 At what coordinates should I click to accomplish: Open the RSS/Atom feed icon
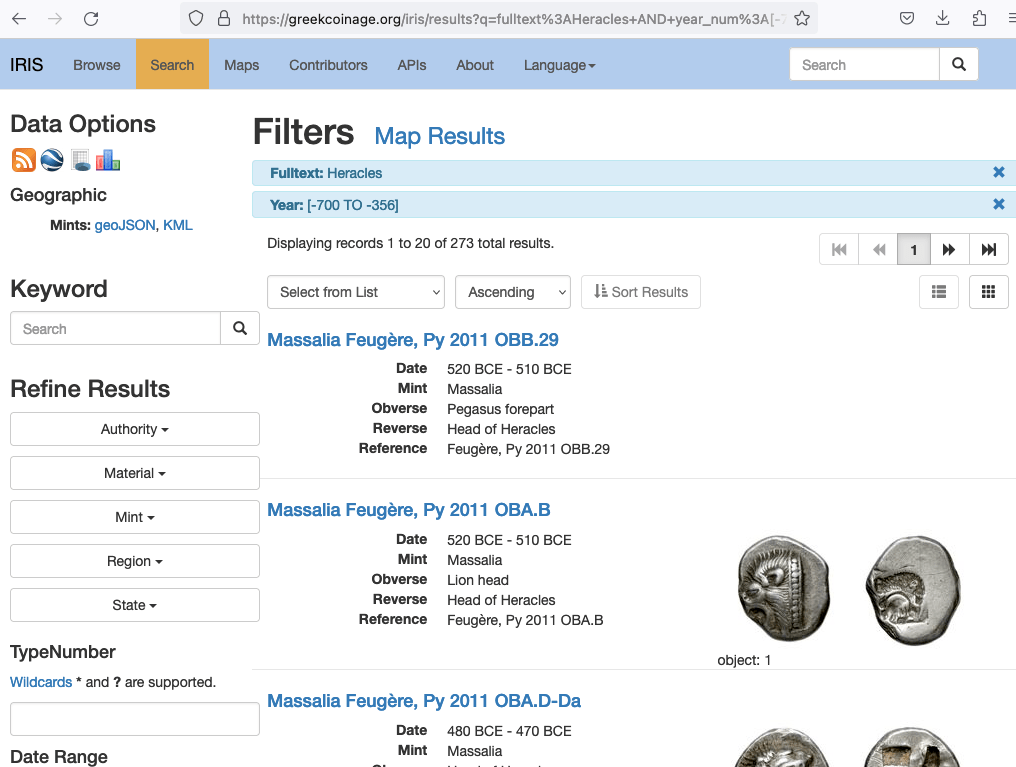click(x=23, y=160)
